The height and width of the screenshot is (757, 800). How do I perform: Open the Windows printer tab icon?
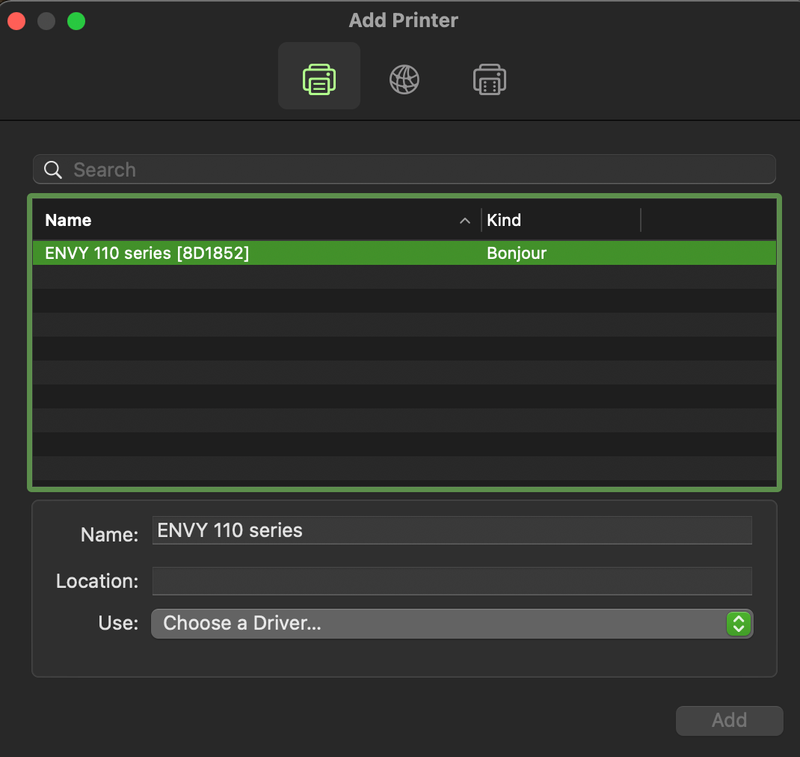(x=489, y=79)
